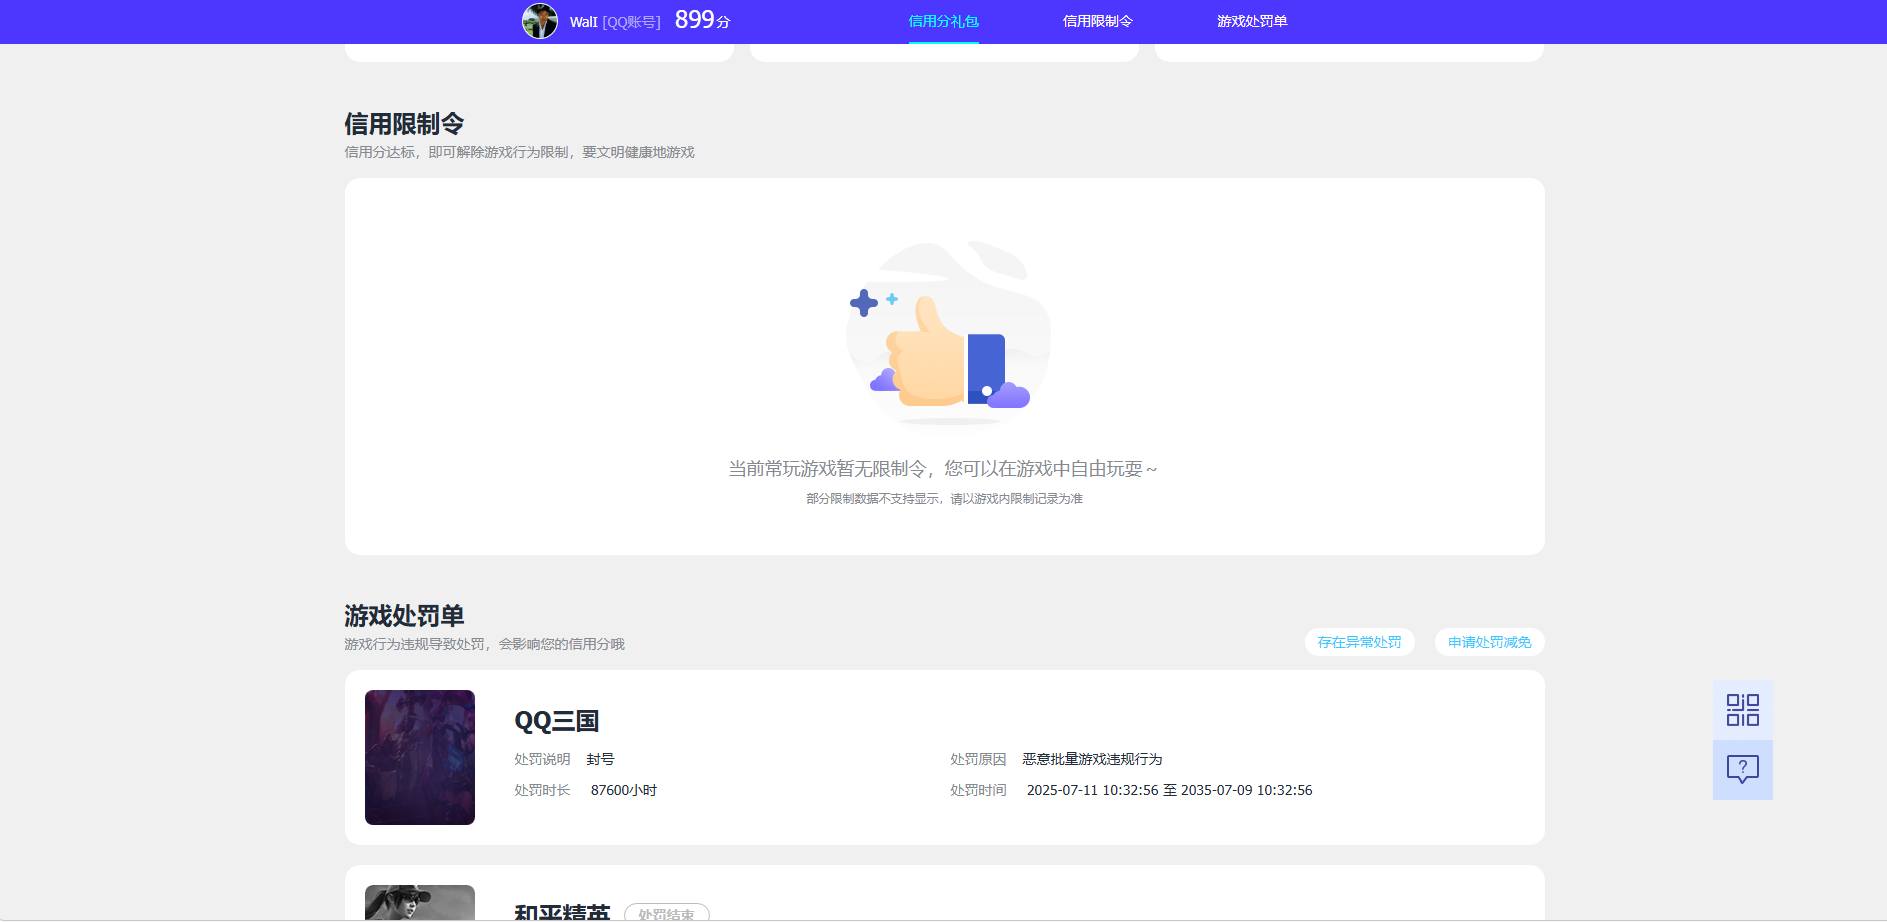1887x922 pixels.
Task: Click the 封号 penalty description value
Action: [600, 760]
